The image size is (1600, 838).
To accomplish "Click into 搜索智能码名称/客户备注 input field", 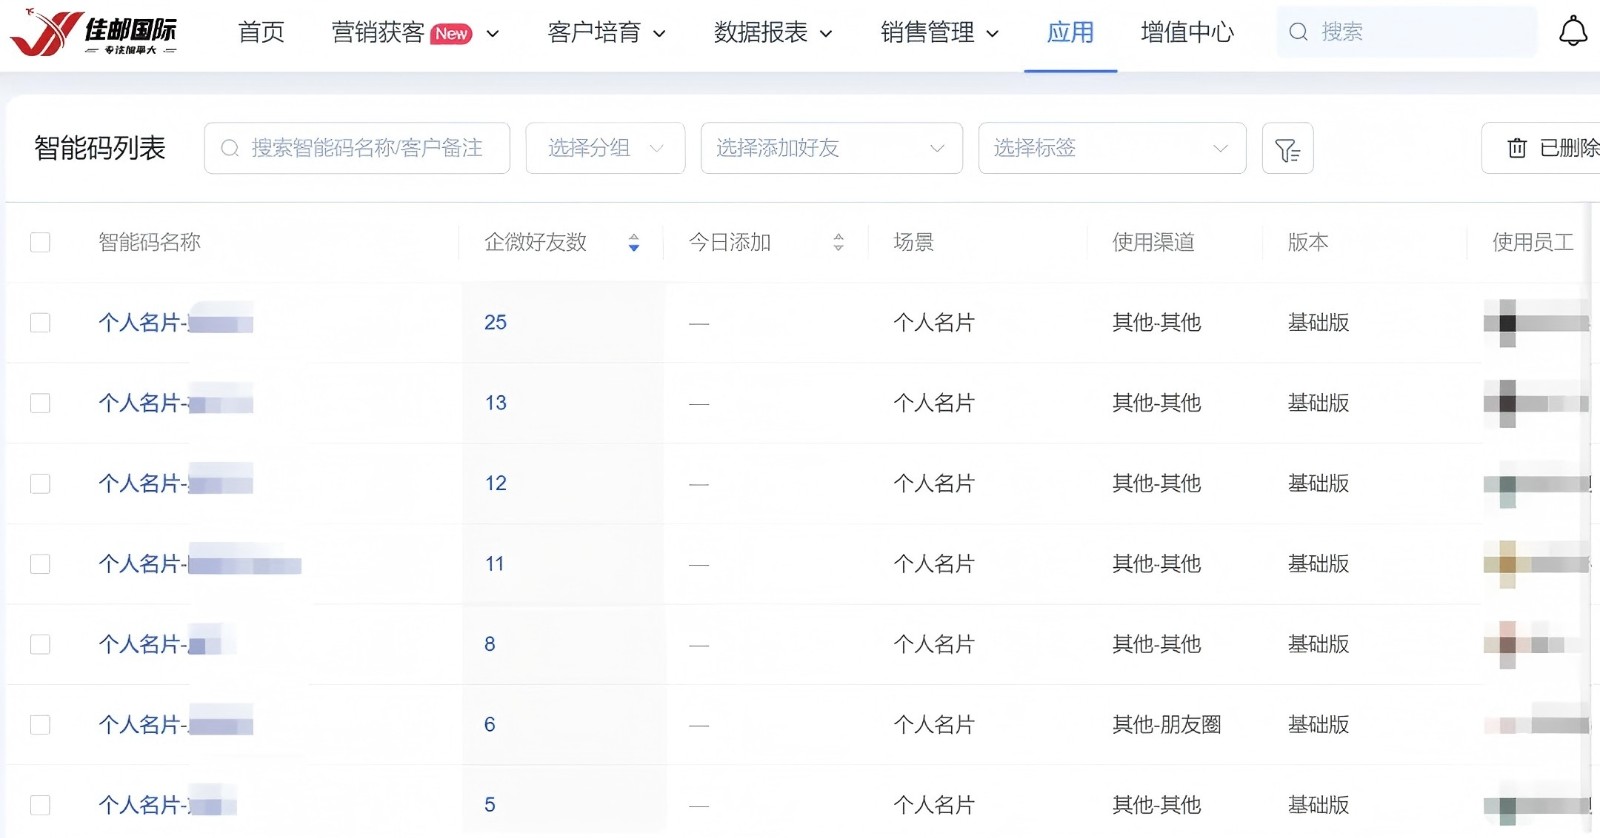I will tap(370, 149).
